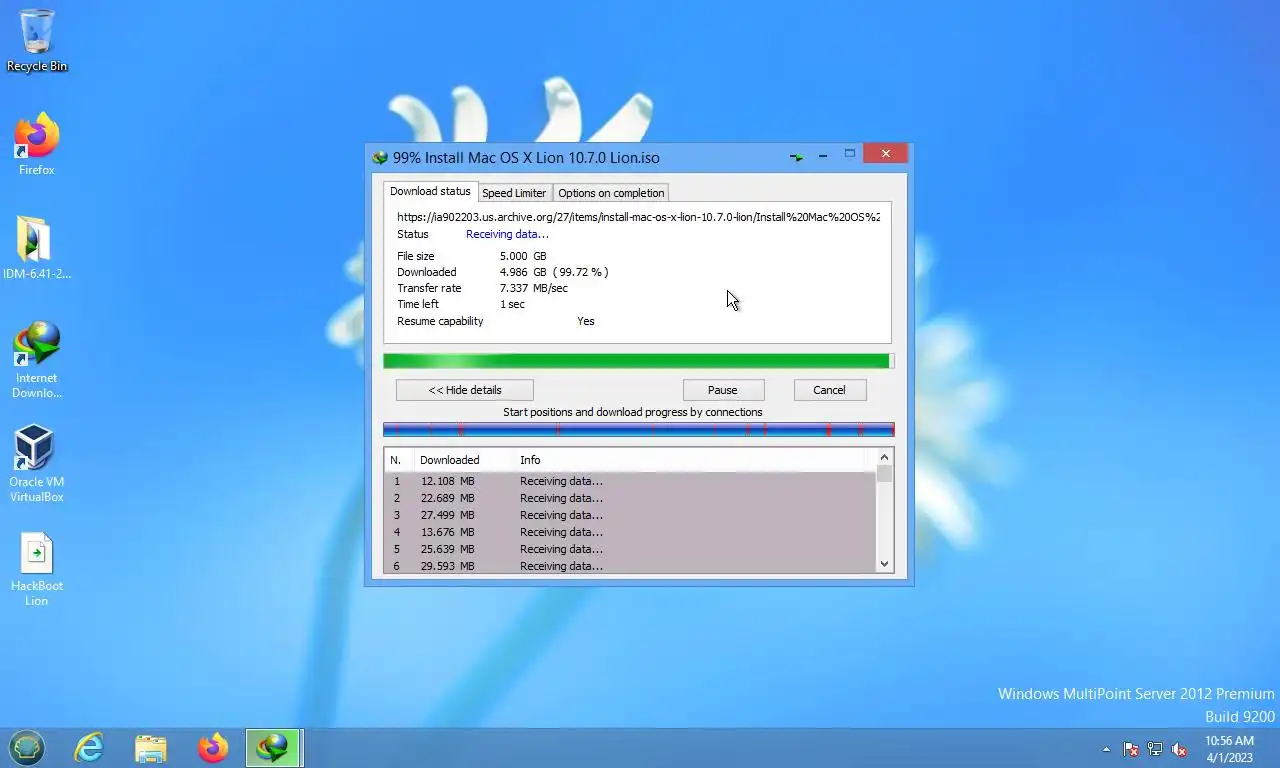Click the N. column header

pos(399,460)
